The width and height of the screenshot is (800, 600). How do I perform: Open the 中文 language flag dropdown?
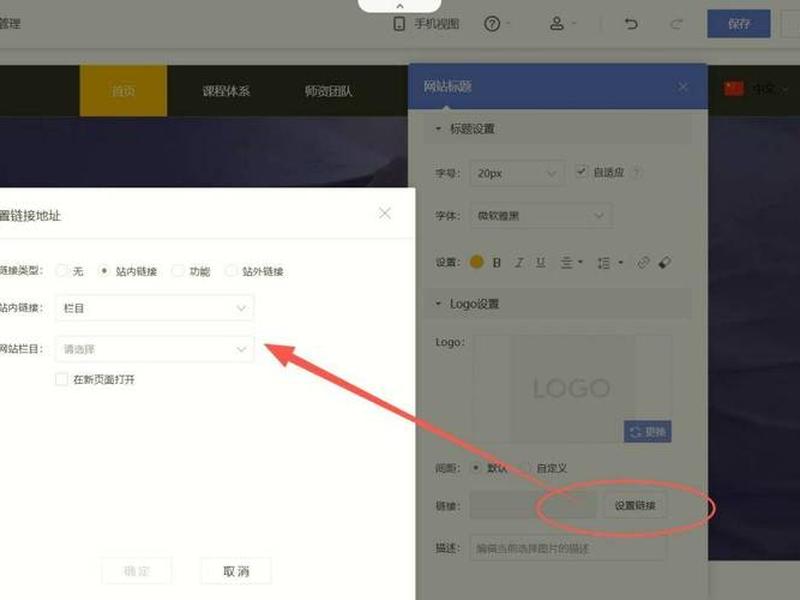(756, 89)
